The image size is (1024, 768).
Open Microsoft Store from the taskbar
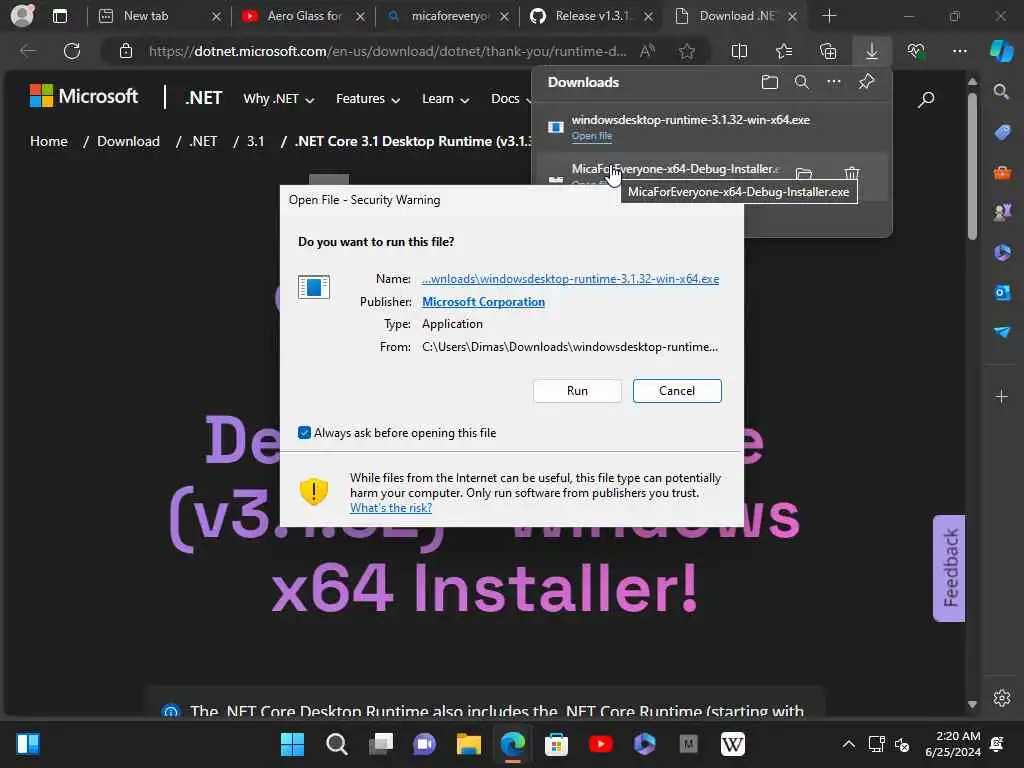tap(556, 744)
